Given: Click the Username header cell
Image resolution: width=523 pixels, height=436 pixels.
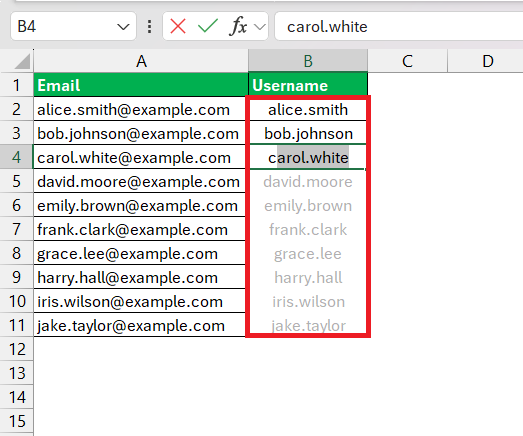Looking at the screenshot, I should [308, 85].
